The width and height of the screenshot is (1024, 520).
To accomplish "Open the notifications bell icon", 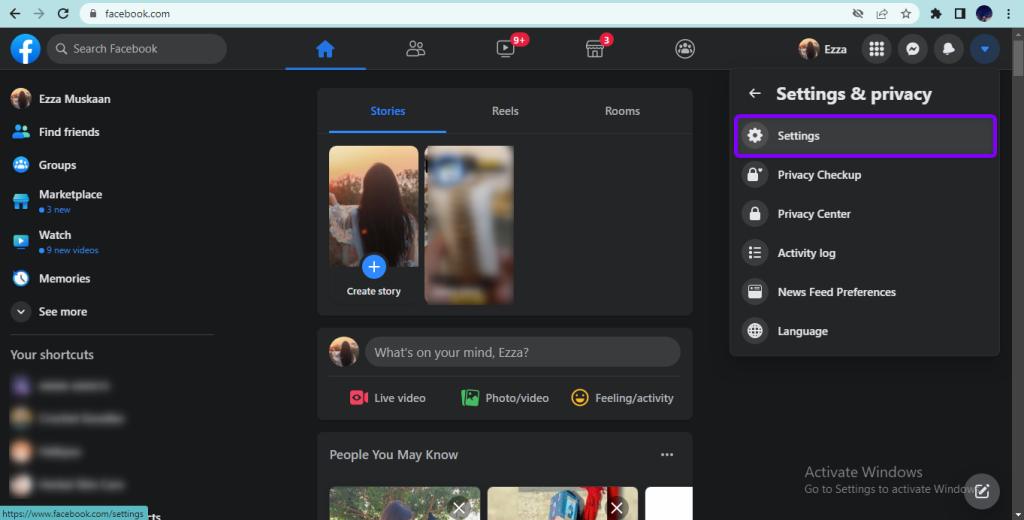I will (x=948, y=48).
